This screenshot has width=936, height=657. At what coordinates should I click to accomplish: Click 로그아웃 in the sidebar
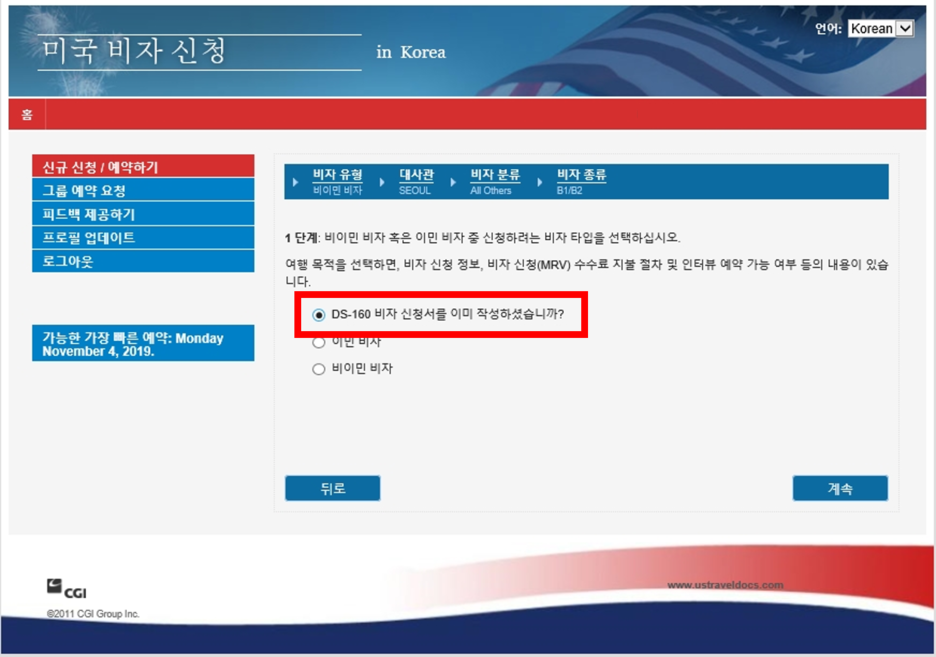pyautogui.click(x=143, y=261)
